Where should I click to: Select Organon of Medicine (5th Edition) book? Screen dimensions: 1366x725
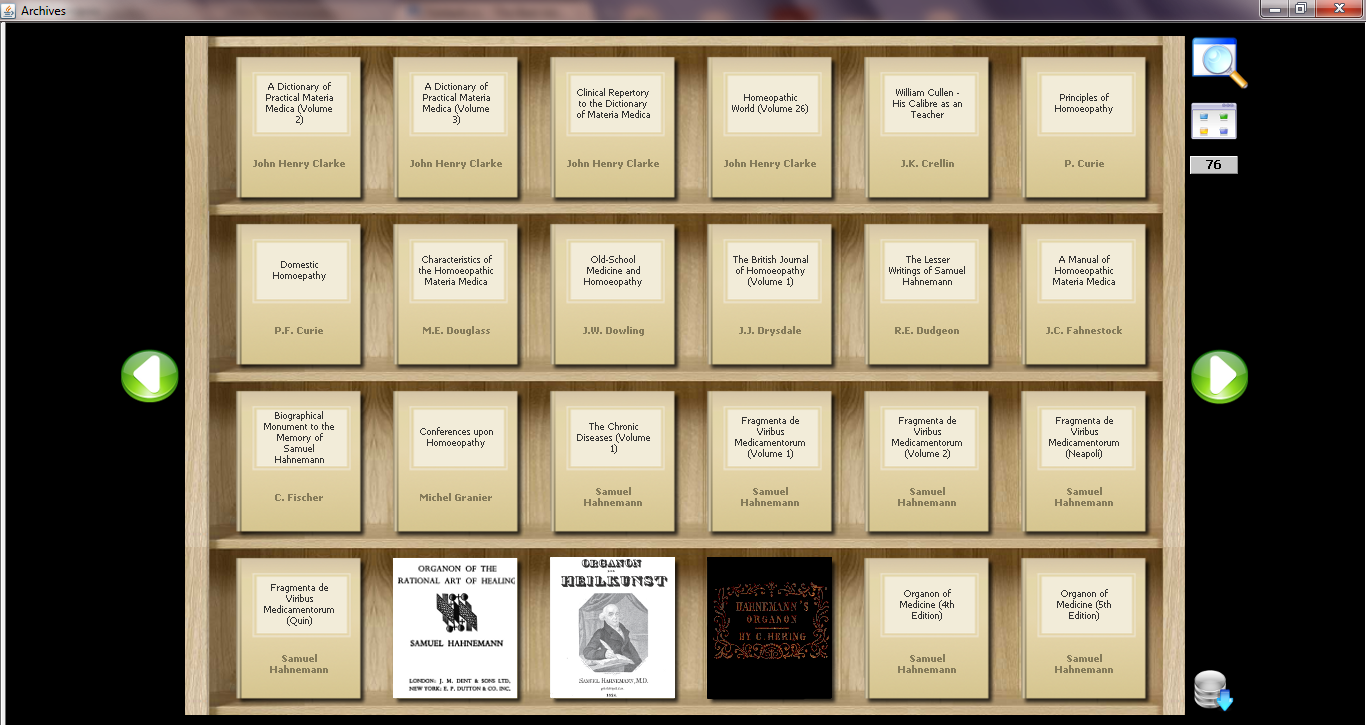click(x=1084, y=628)
